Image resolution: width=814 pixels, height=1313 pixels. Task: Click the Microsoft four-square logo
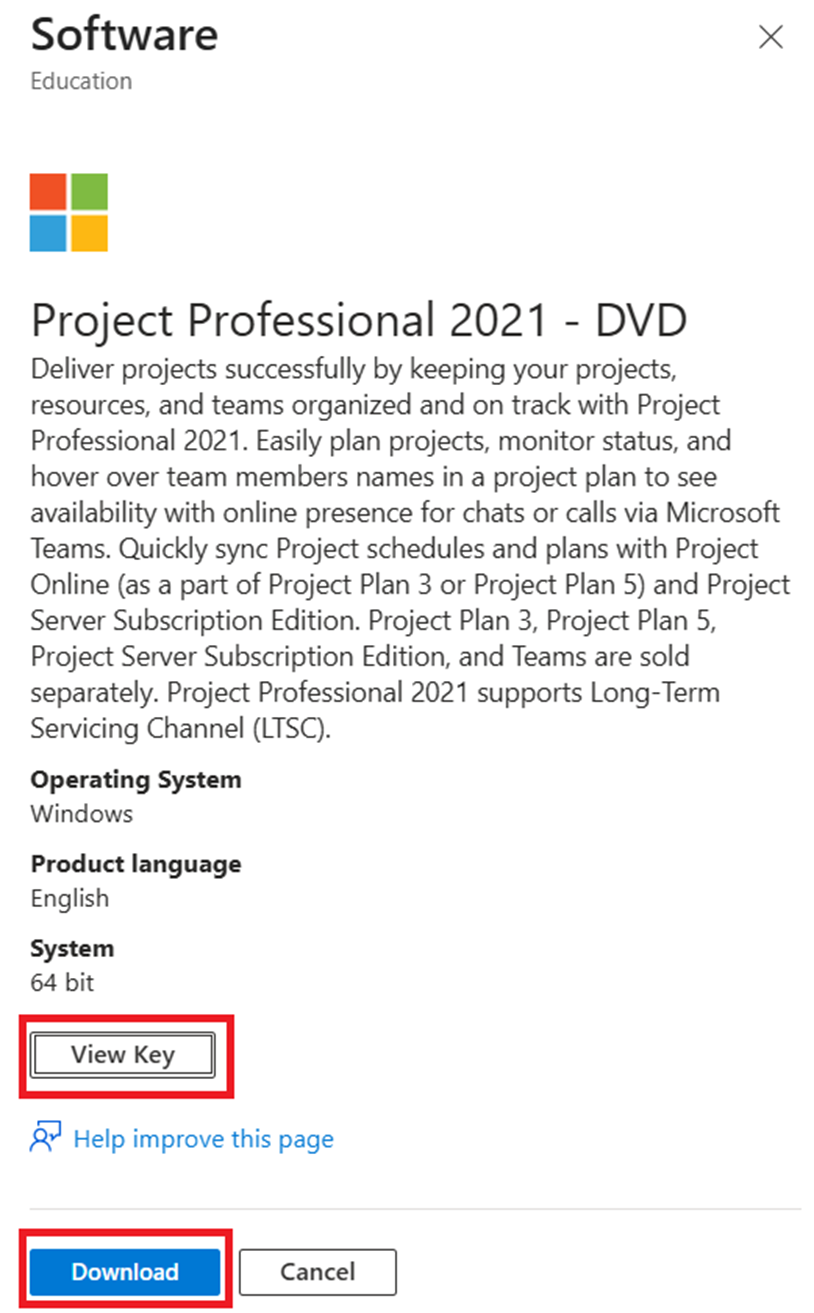click(x=69, y=212)
